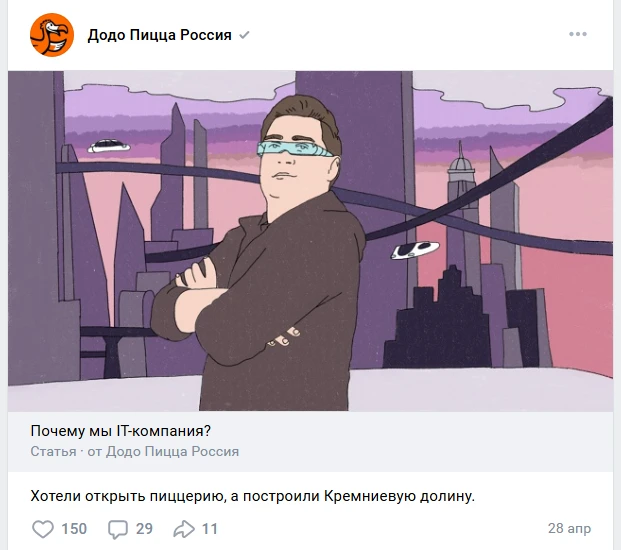Click the gray article caption bar
Screen dimensions: 621x550
pos(310,441)
